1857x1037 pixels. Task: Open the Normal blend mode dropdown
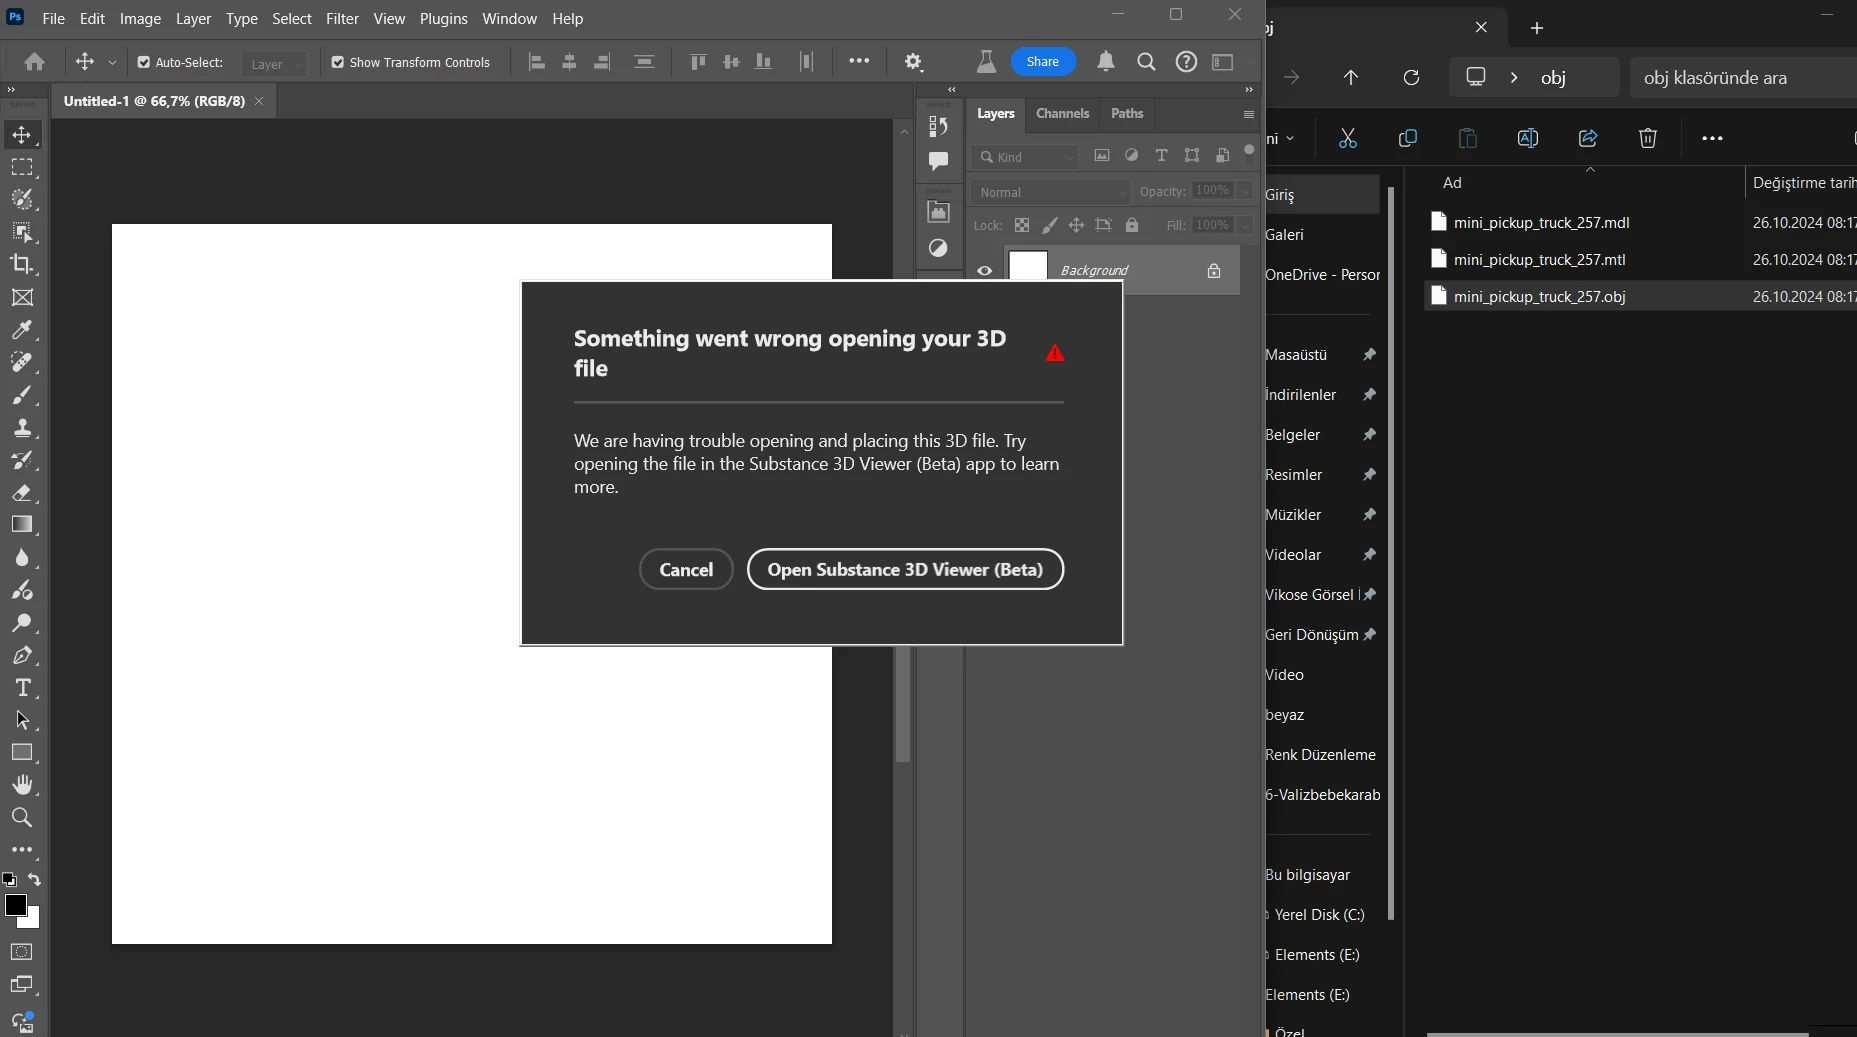[1050, 192]
